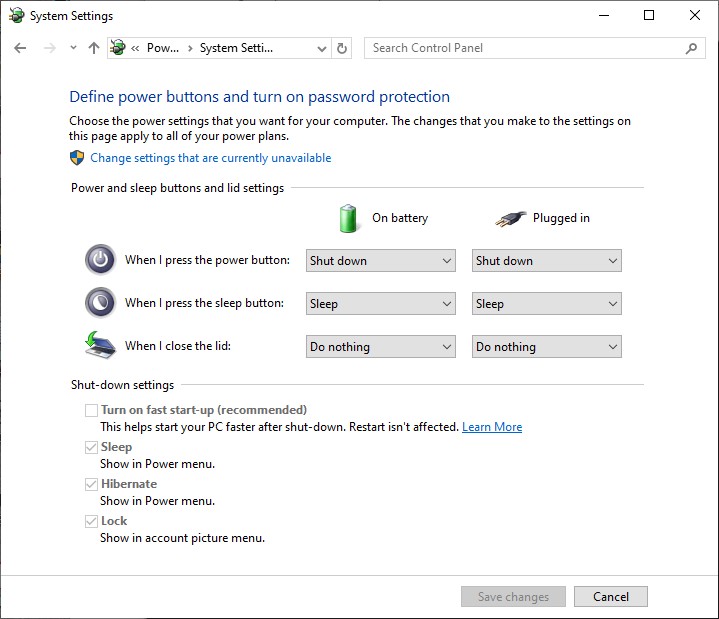Click 'Power and sleep buttons and lid settings' heading

[177, 188]
